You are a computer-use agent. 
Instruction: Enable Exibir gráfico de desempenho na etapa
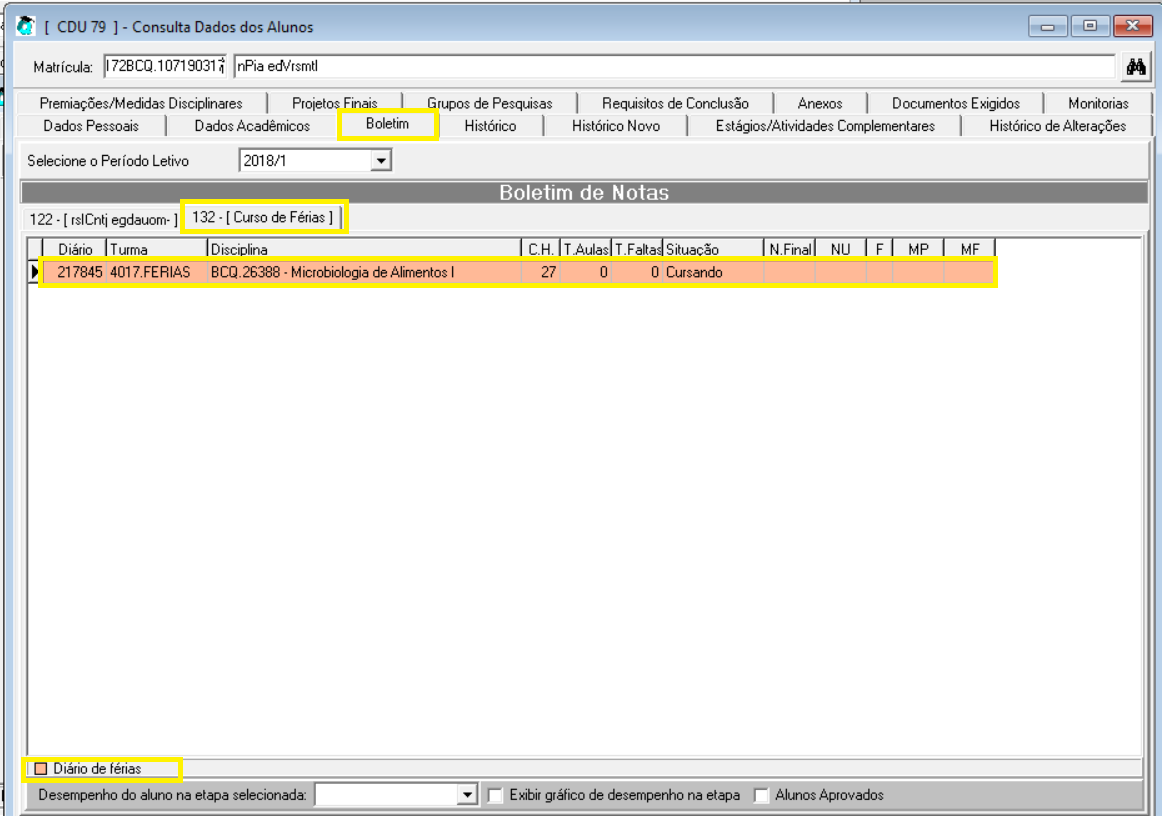coord(495,796)
